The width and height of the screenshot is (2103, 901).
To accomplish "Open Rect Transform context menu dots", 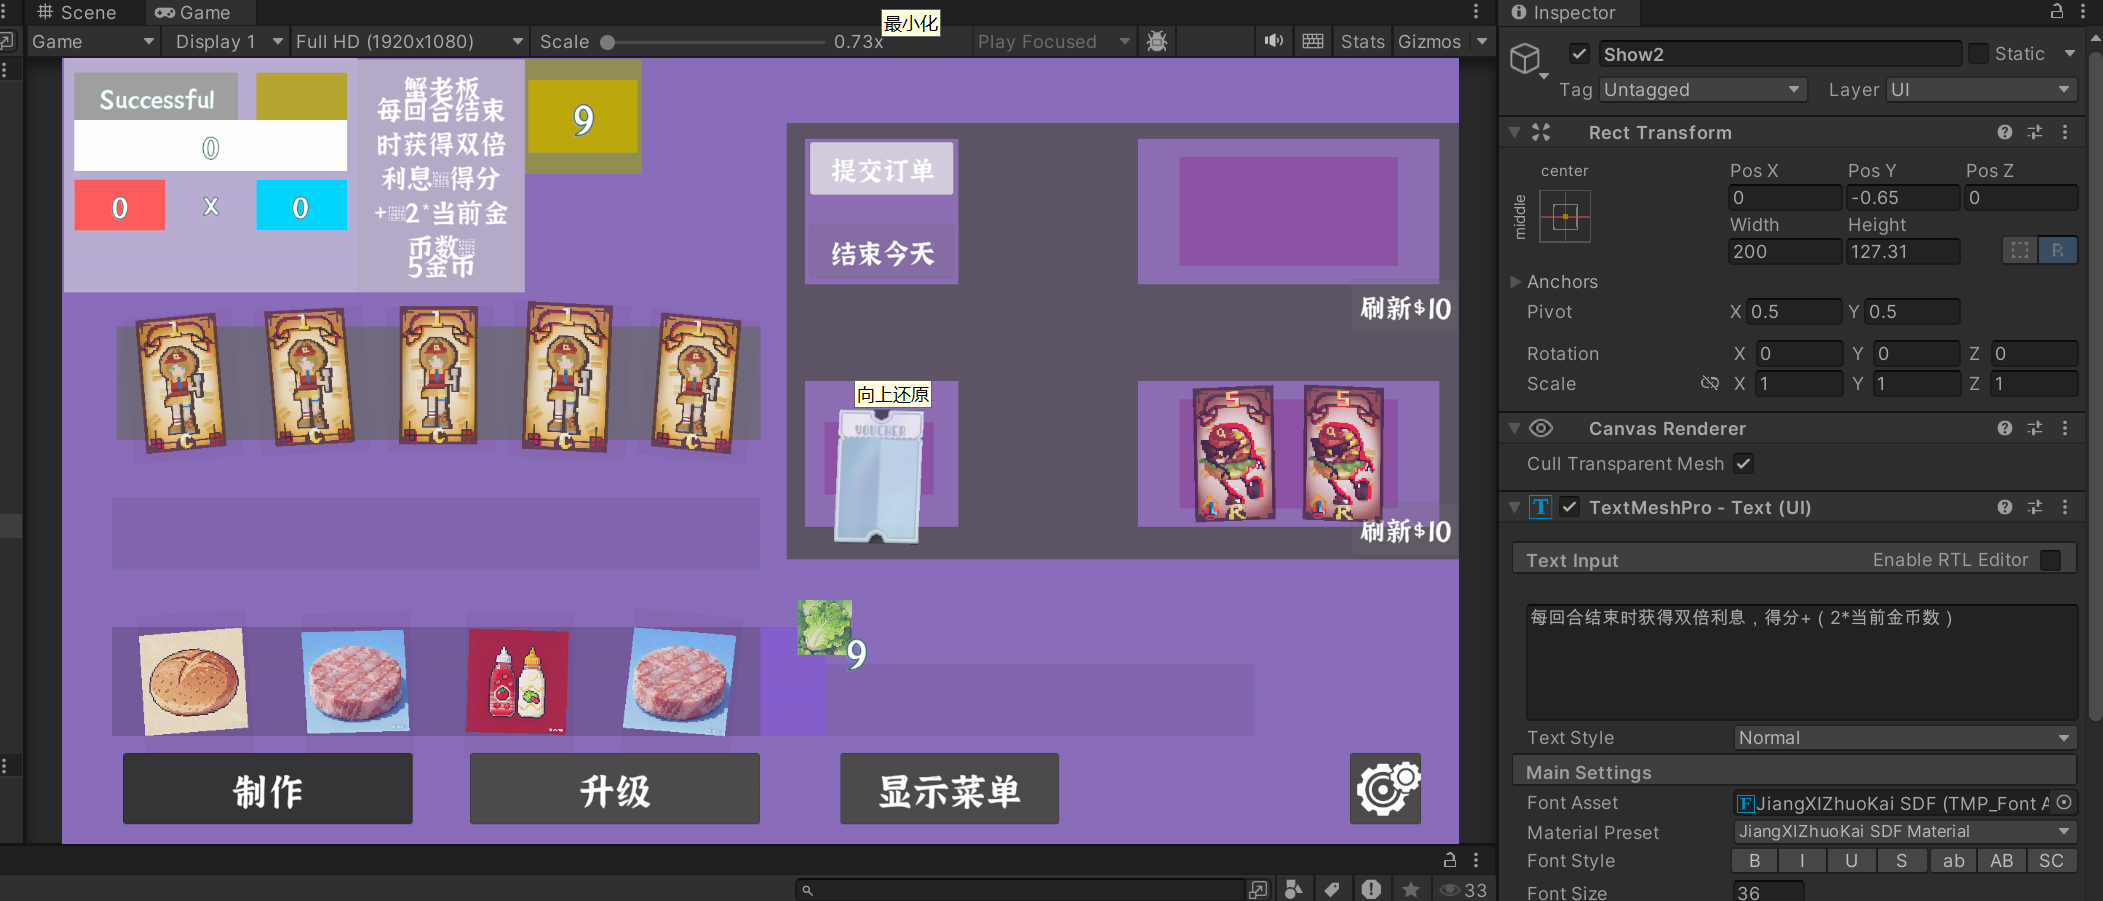I will (x=2065, y=132).
